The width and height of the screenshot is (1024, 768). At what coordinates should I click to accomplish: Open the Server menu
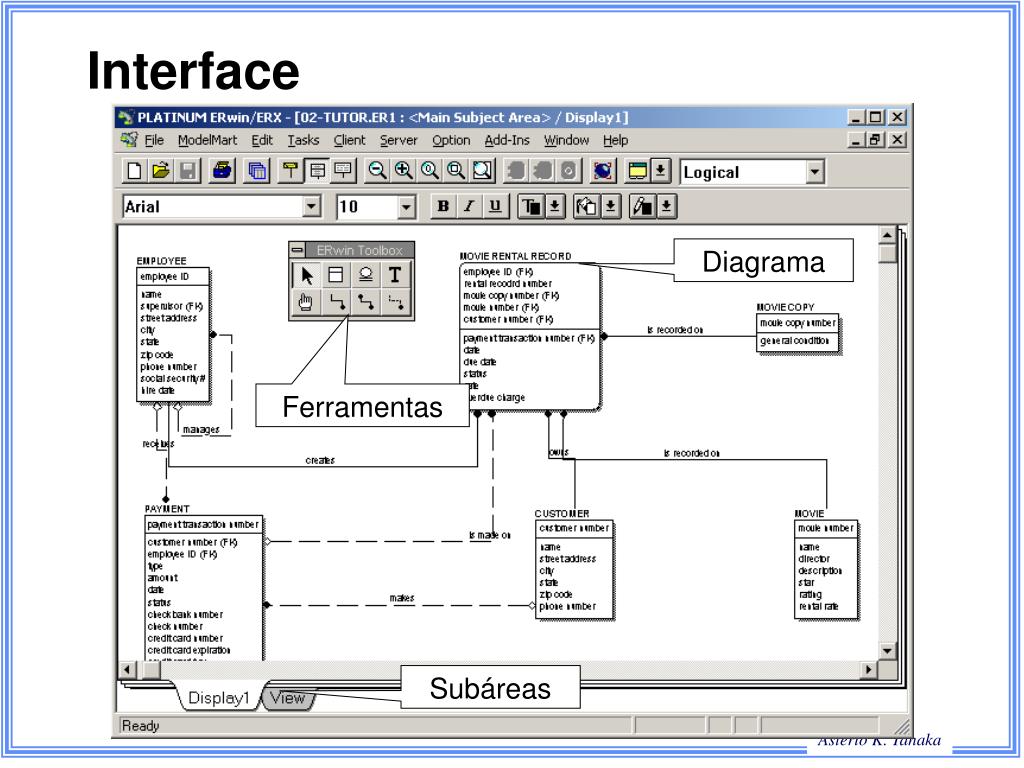[398, 140]
